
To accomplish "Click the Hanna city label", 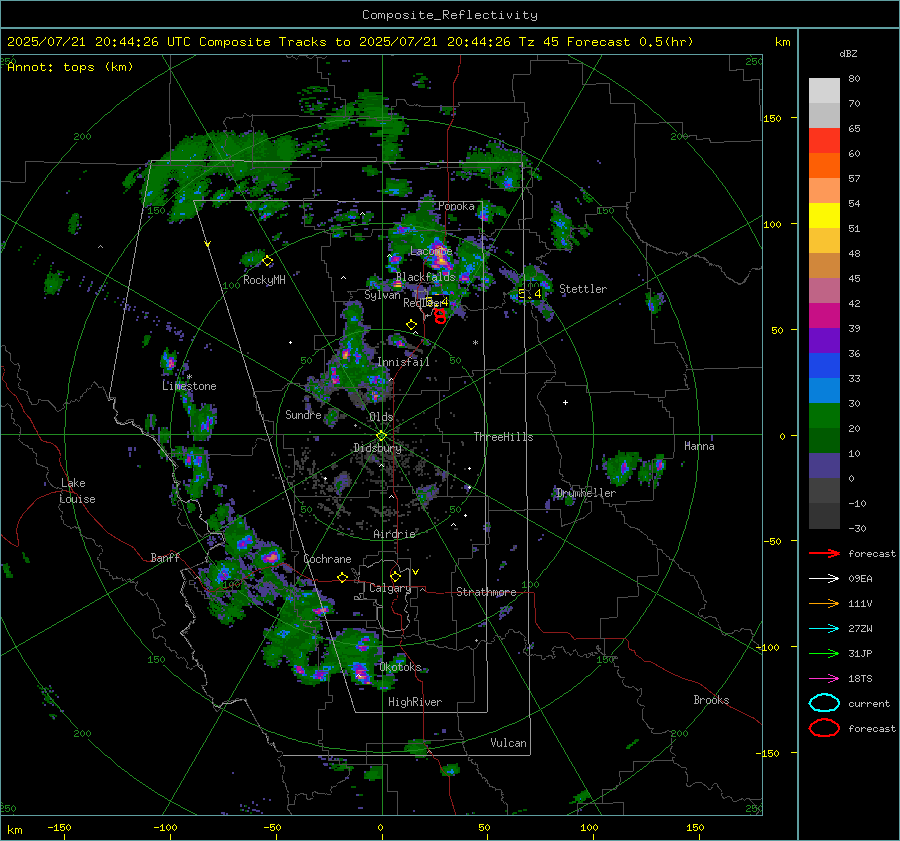I will pyautogui.click(x=699, y=446).
